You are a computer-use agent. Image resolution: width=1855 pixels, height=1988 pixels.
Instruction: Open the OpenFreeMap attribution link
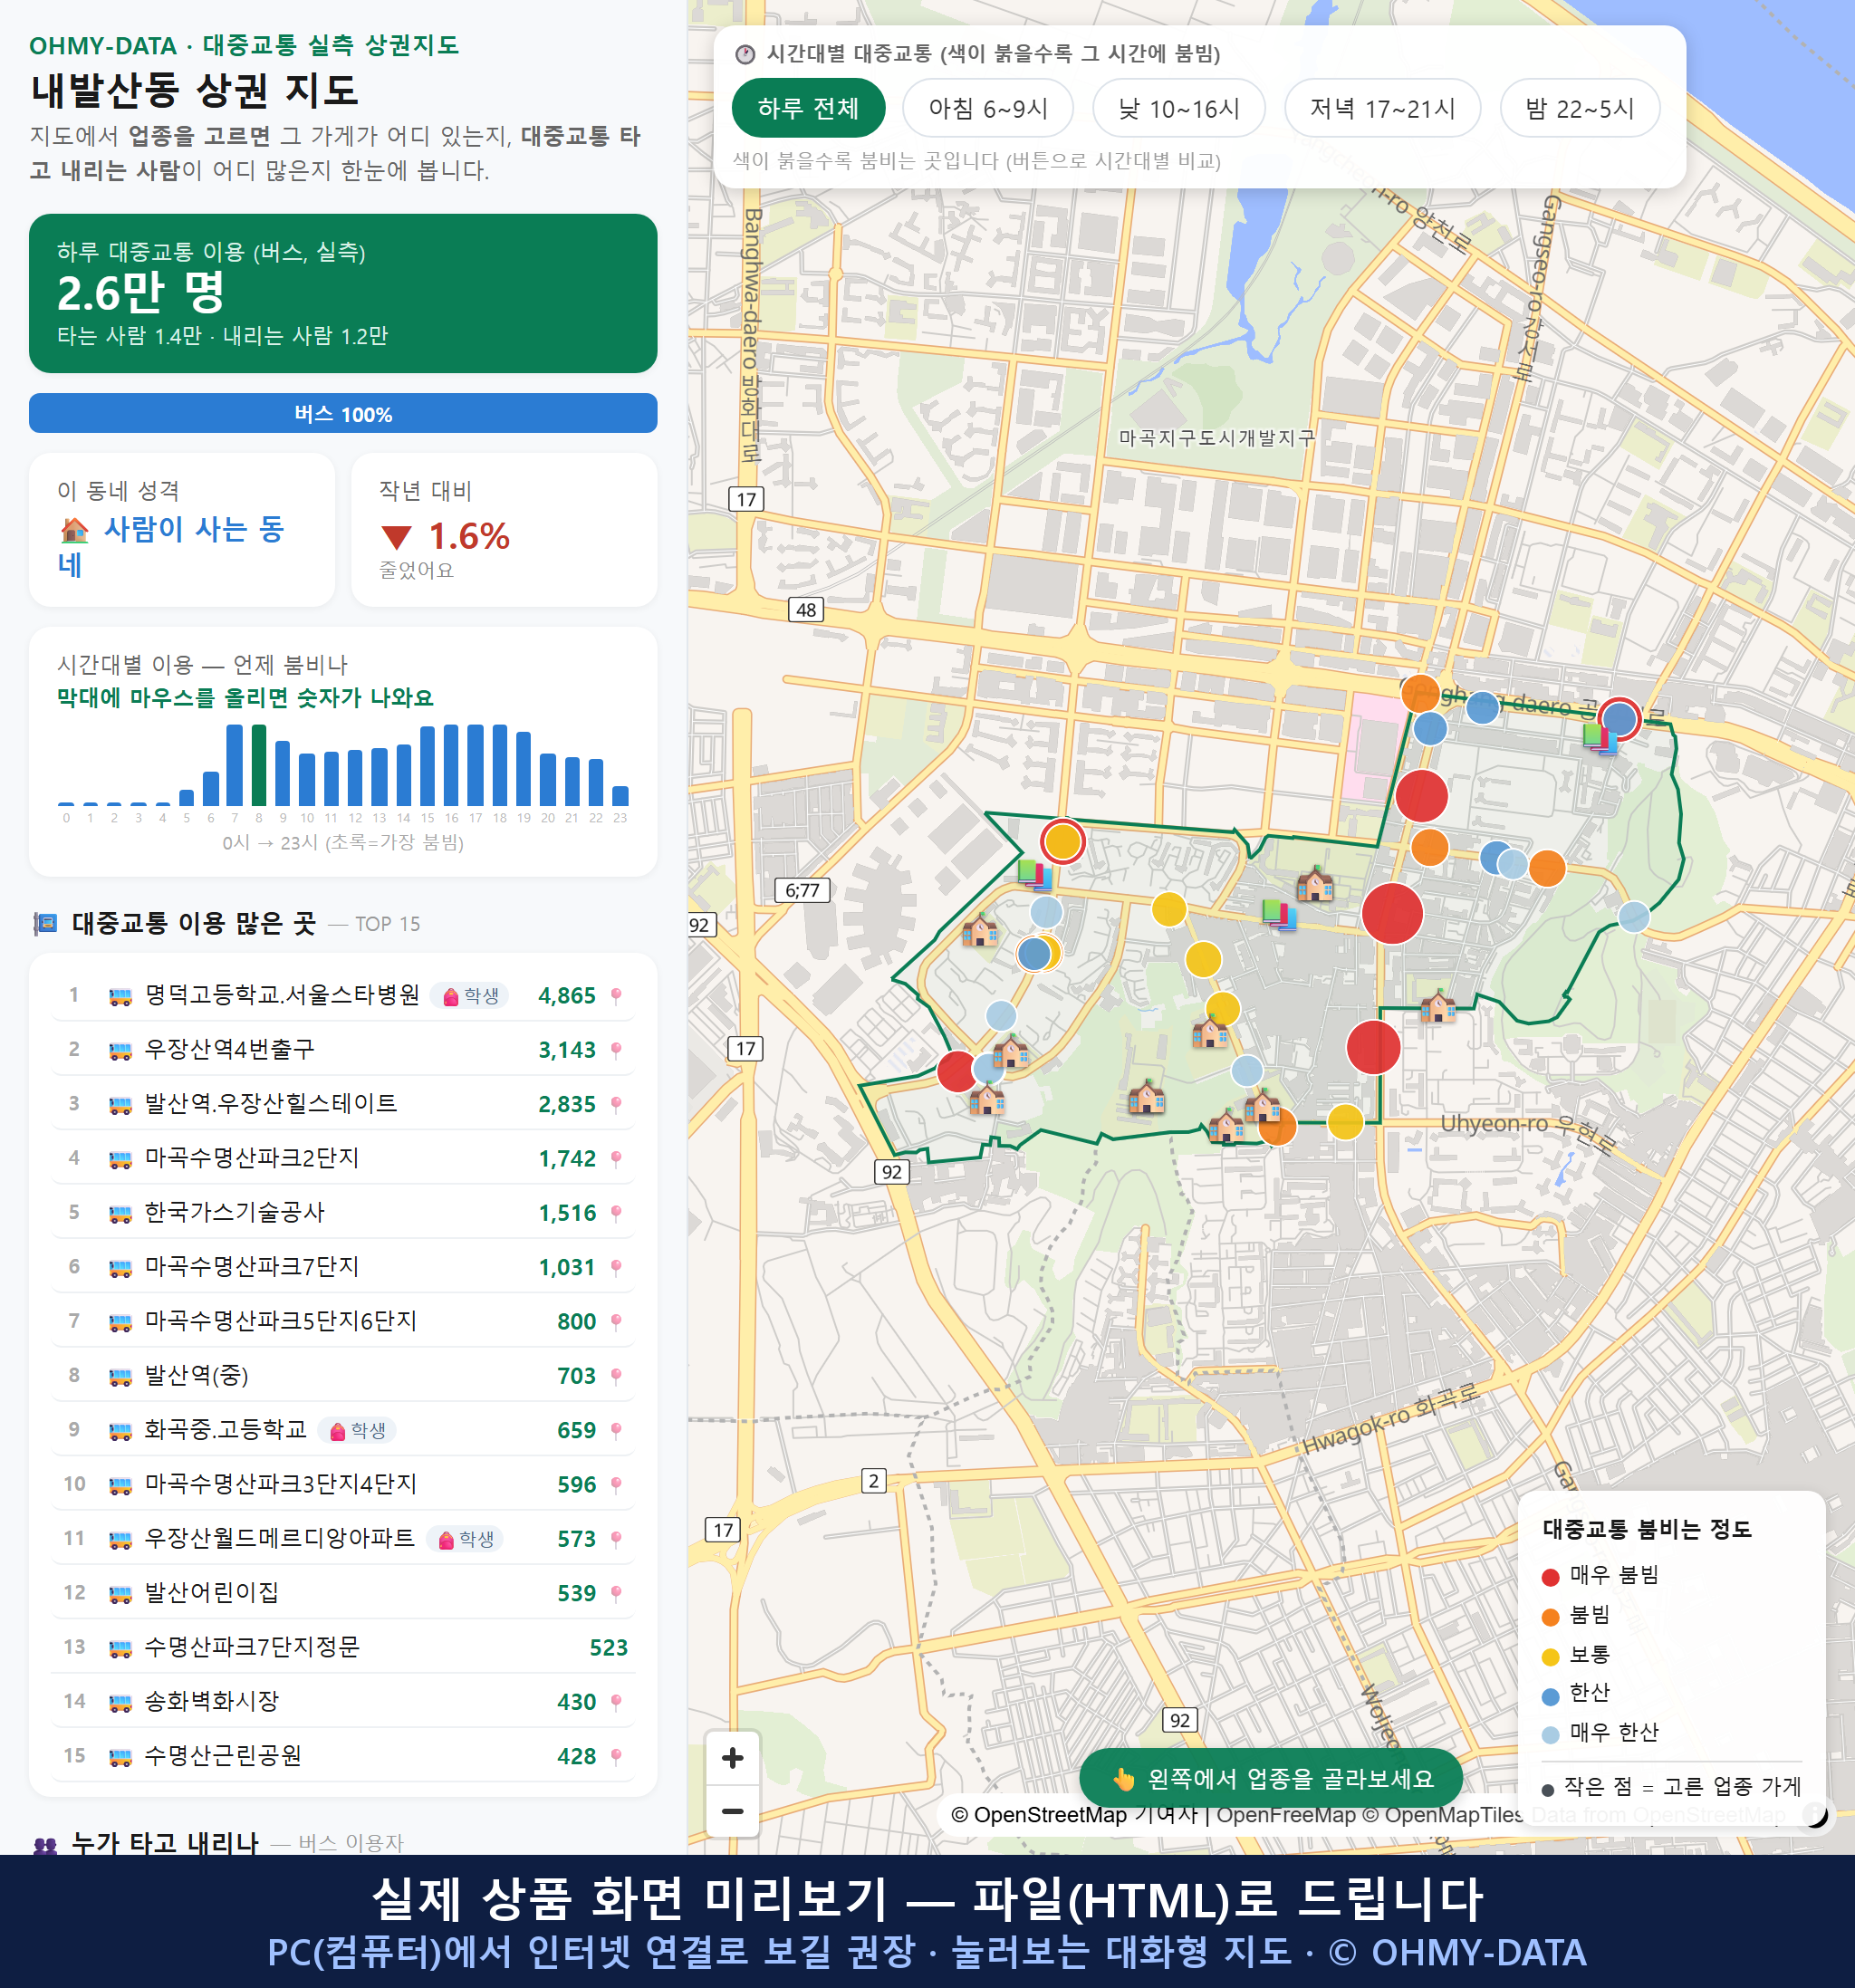1286,1815
